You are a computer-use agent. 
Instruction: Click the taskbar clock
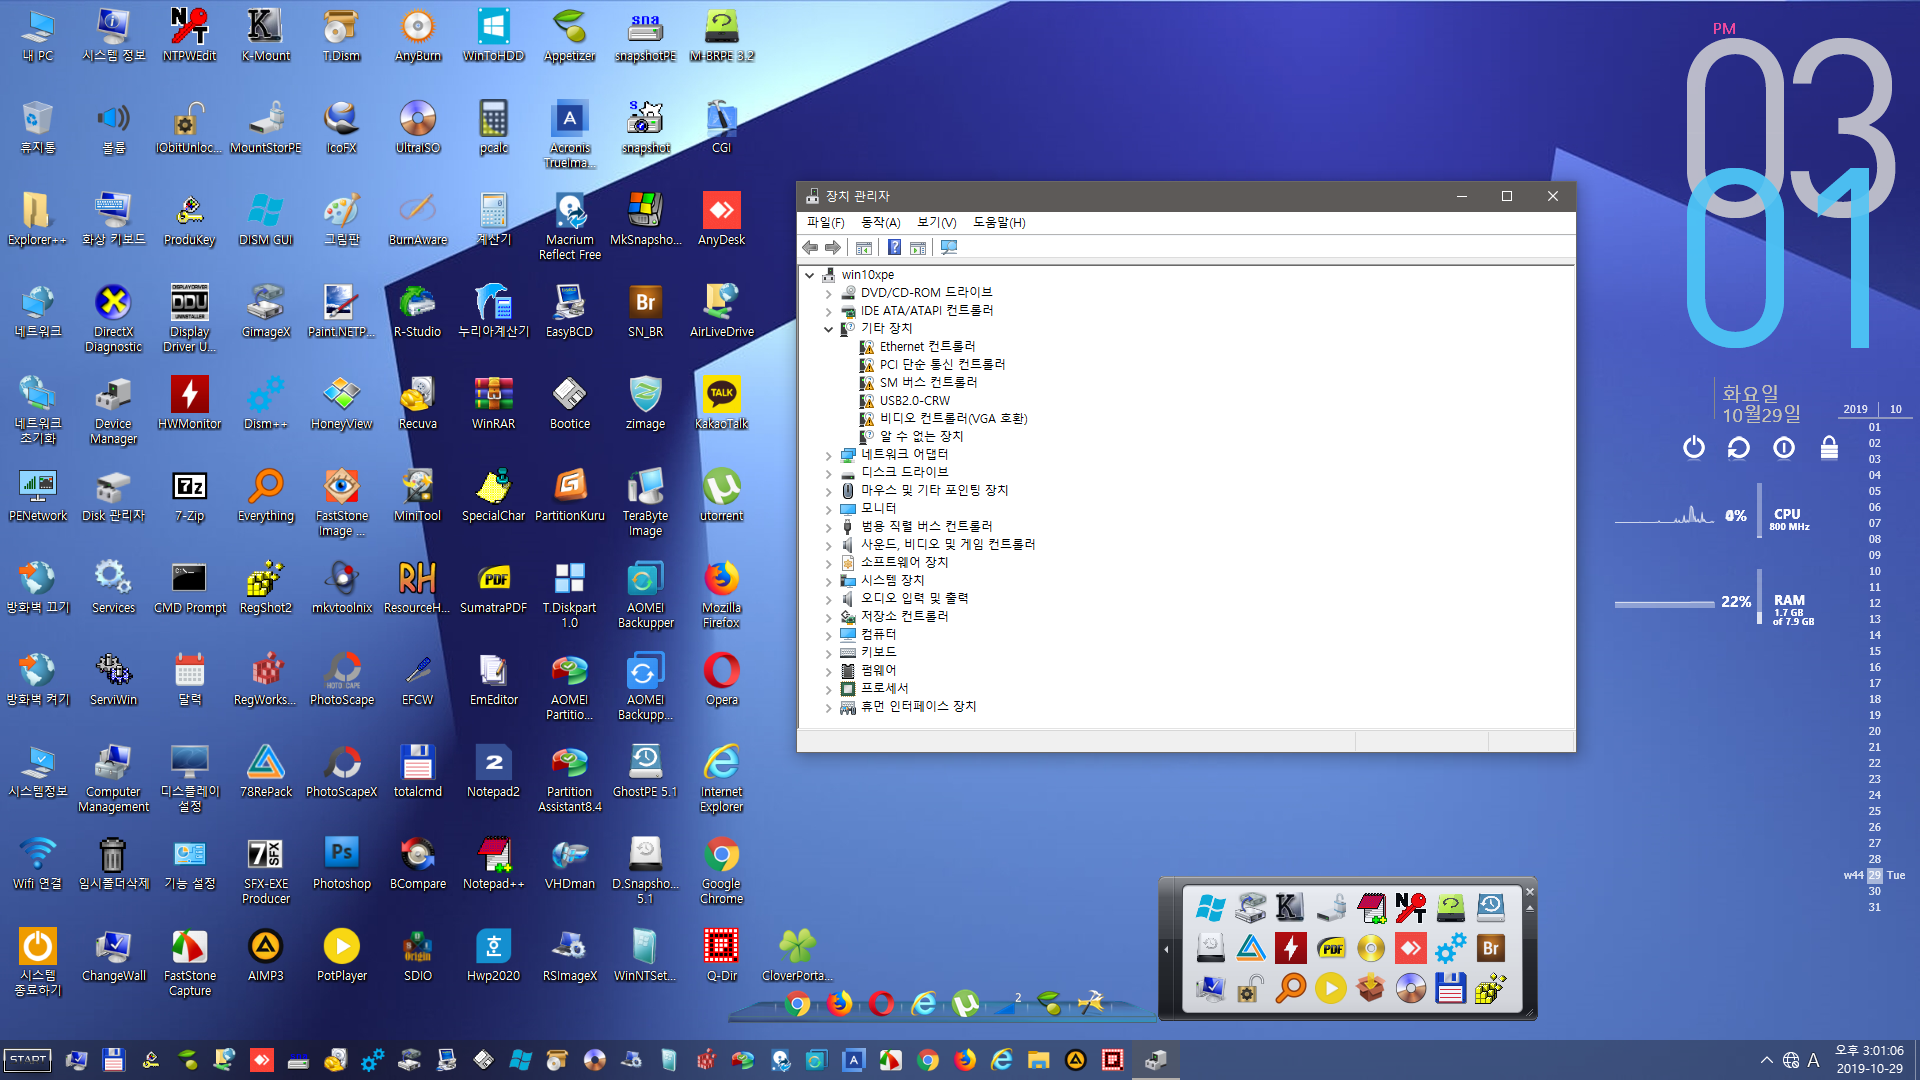point(1869,1060)
